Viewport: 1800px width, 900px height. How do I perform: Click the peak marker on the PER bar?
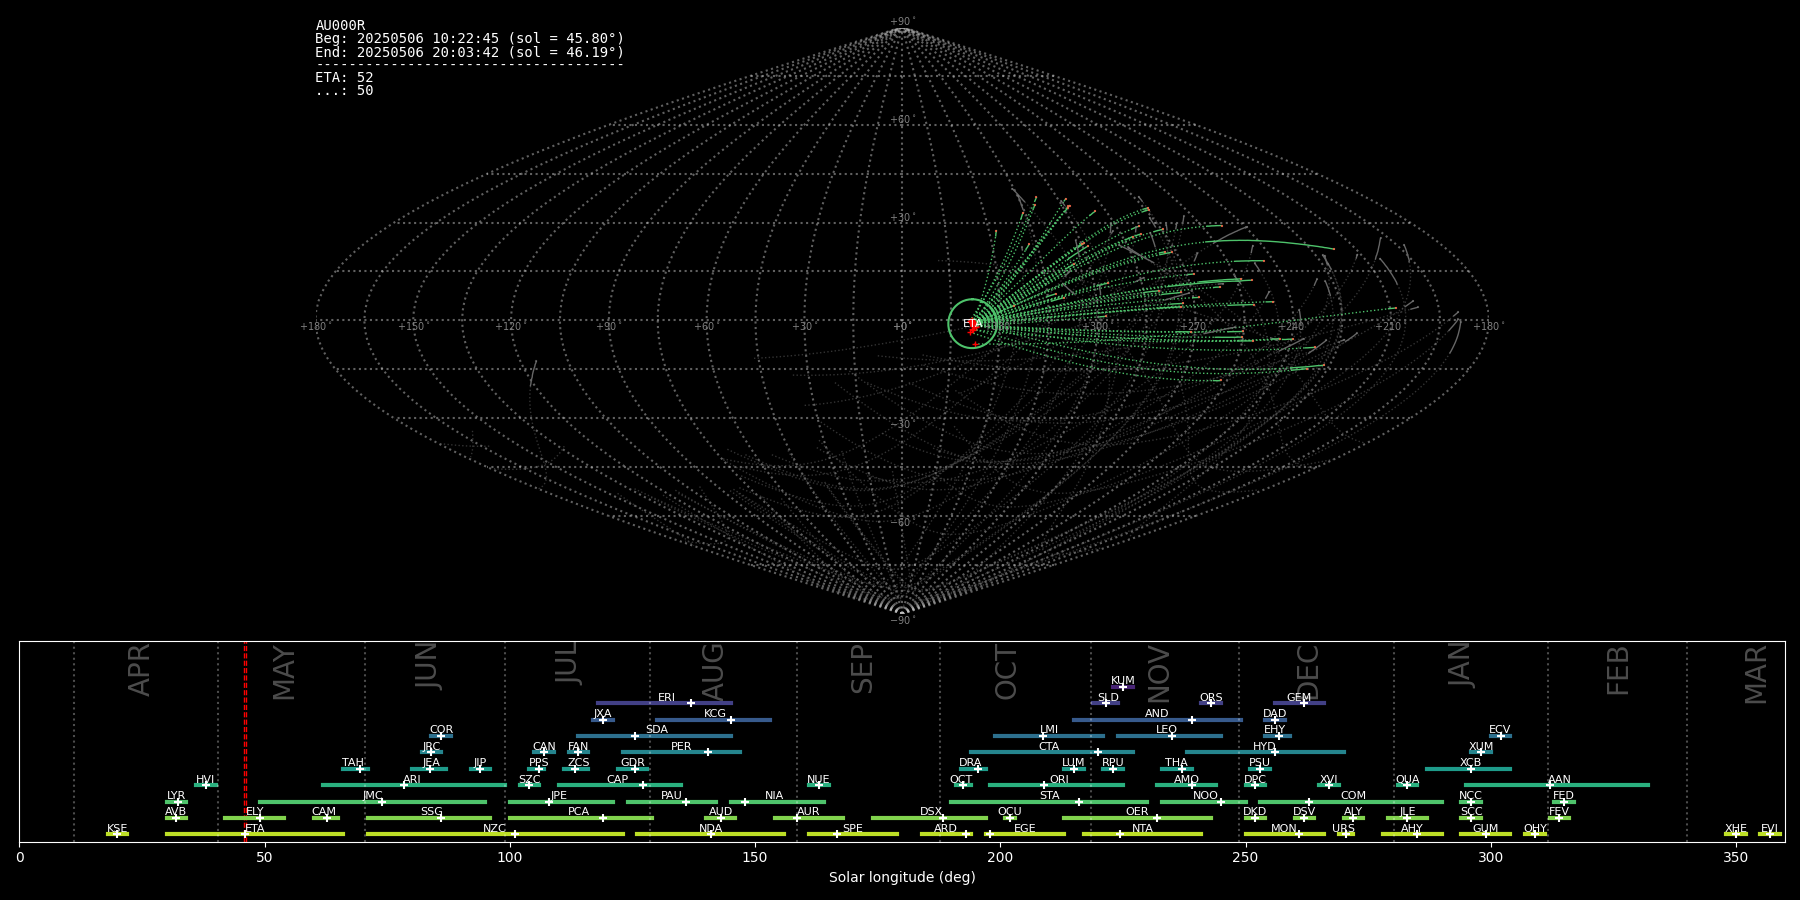707,752
